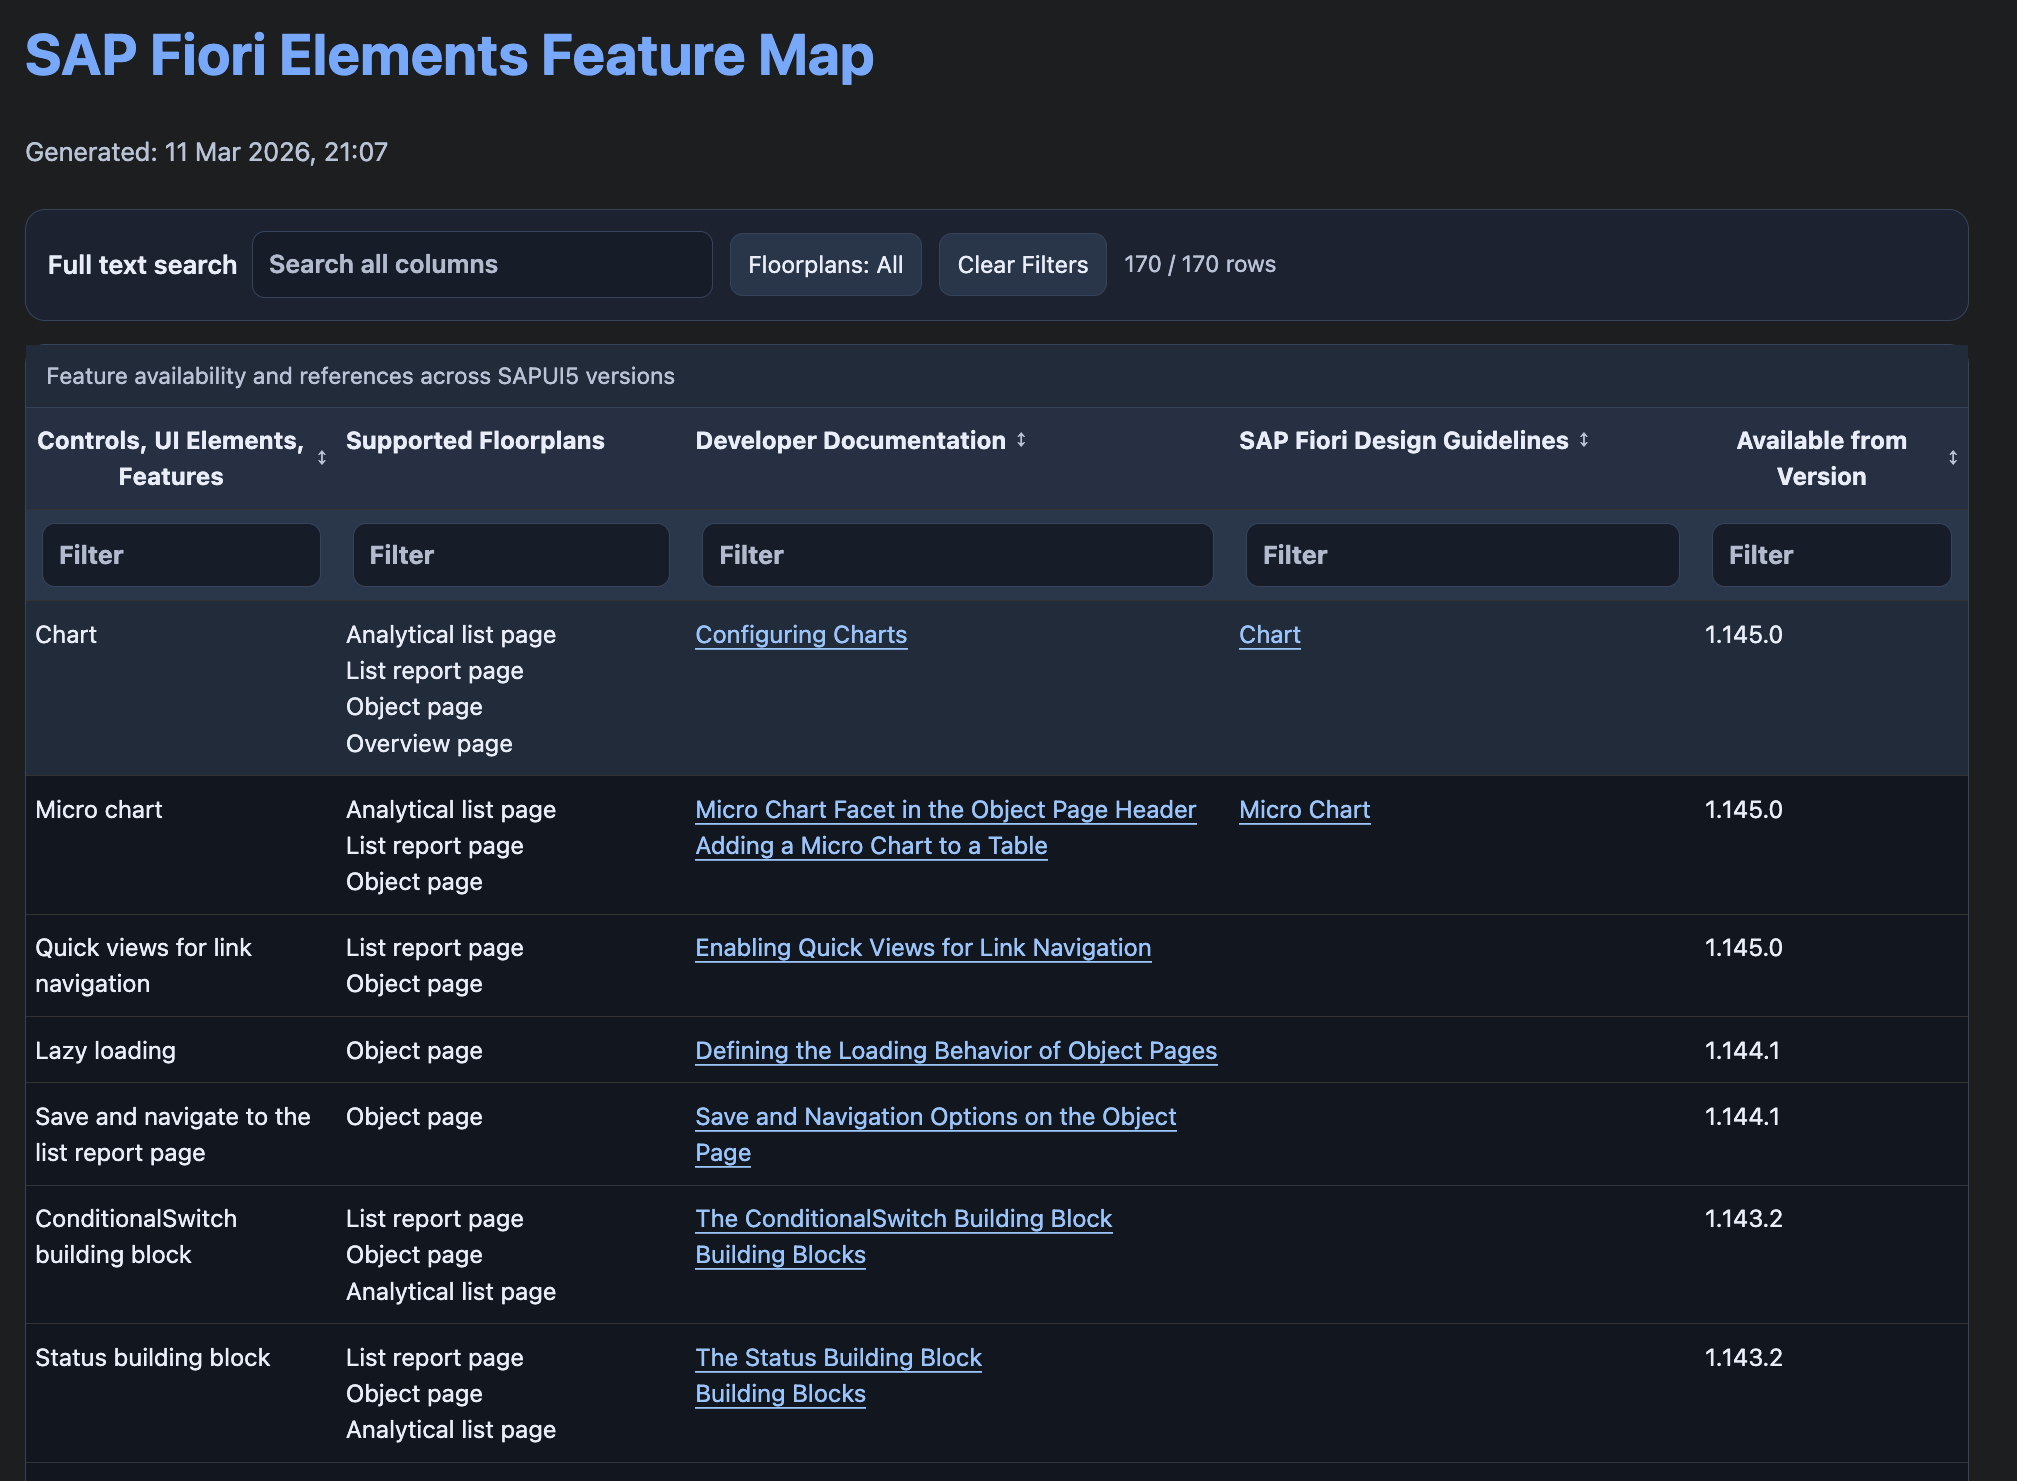Open the Micro Chart design guideline link
The width and height of the screenshot is (2017, 1481).
(x=1305, y=809)
